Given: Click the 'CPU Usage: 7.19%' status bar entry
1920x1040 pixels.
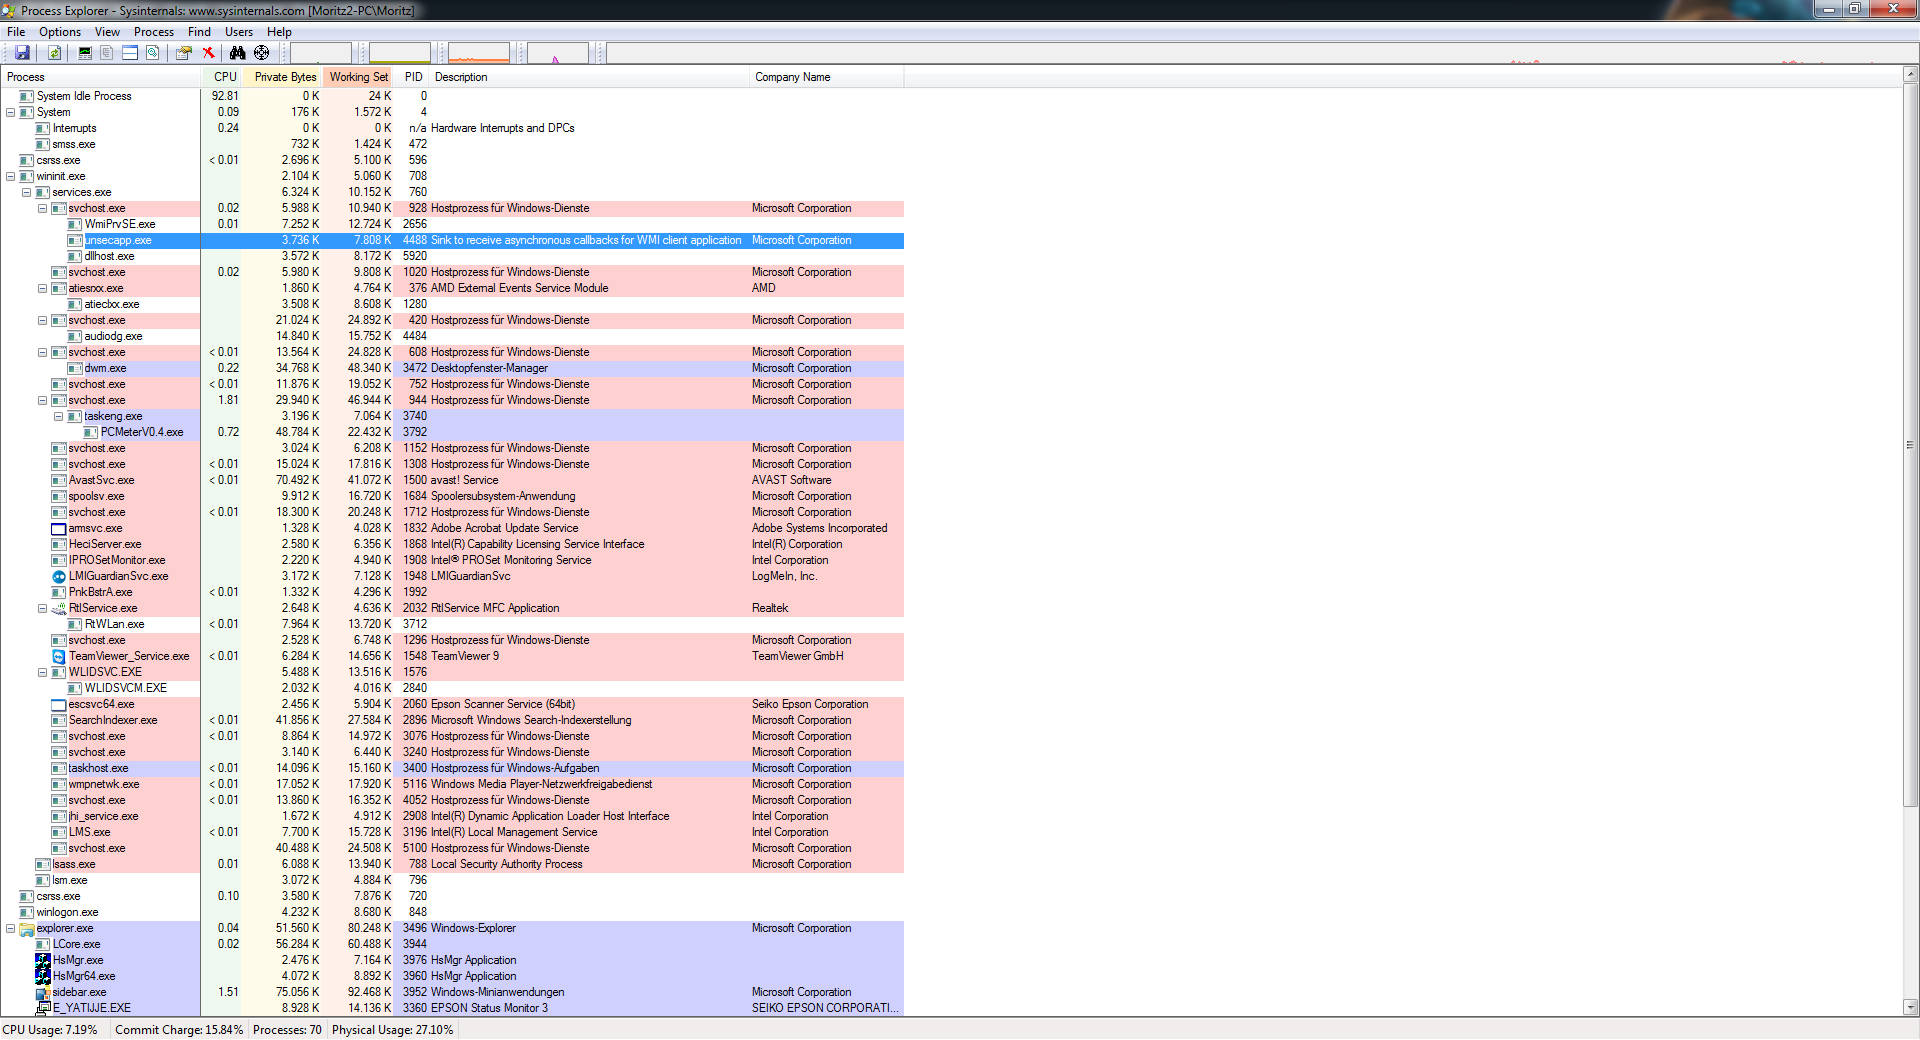Looking at the screenshot, I should pos(50,1030).
